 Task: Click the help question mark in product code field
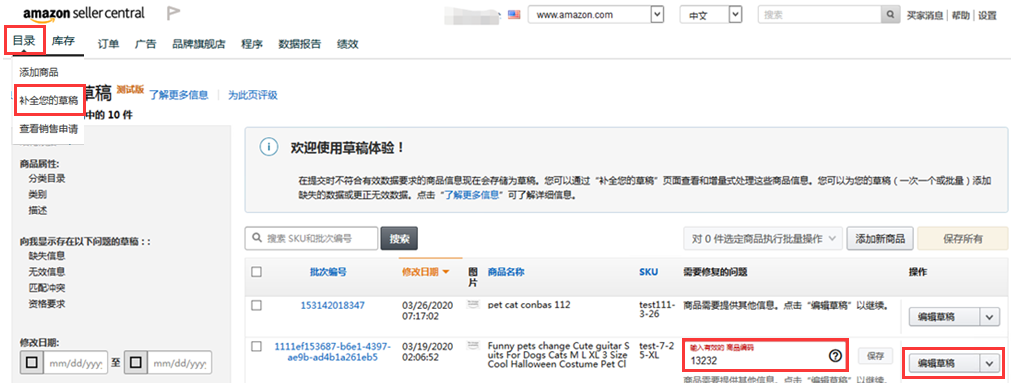[x=835, y=356]
